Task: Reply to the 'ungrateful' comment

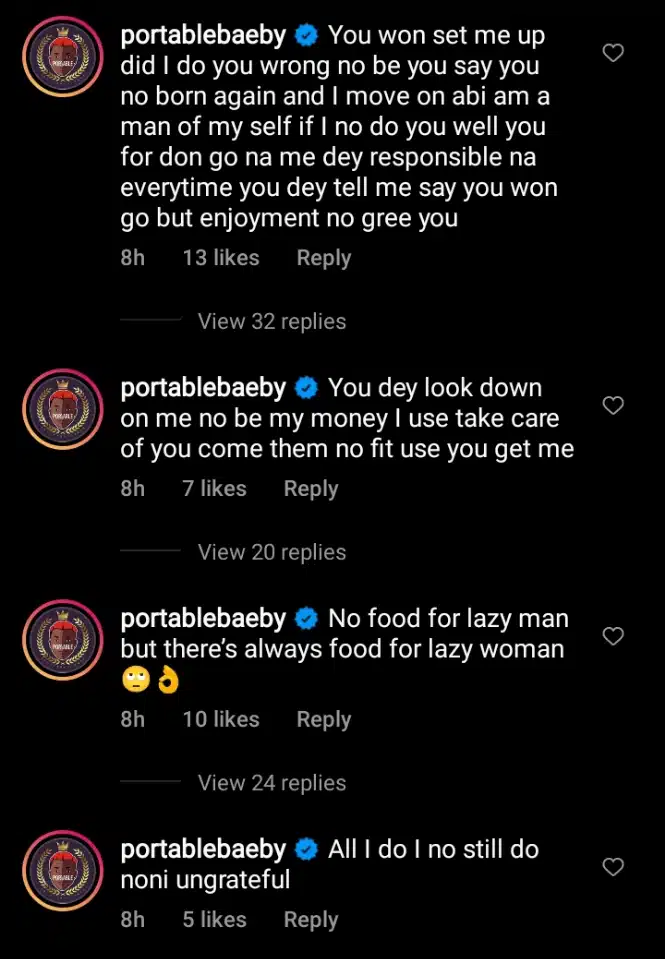Action: 310,919
